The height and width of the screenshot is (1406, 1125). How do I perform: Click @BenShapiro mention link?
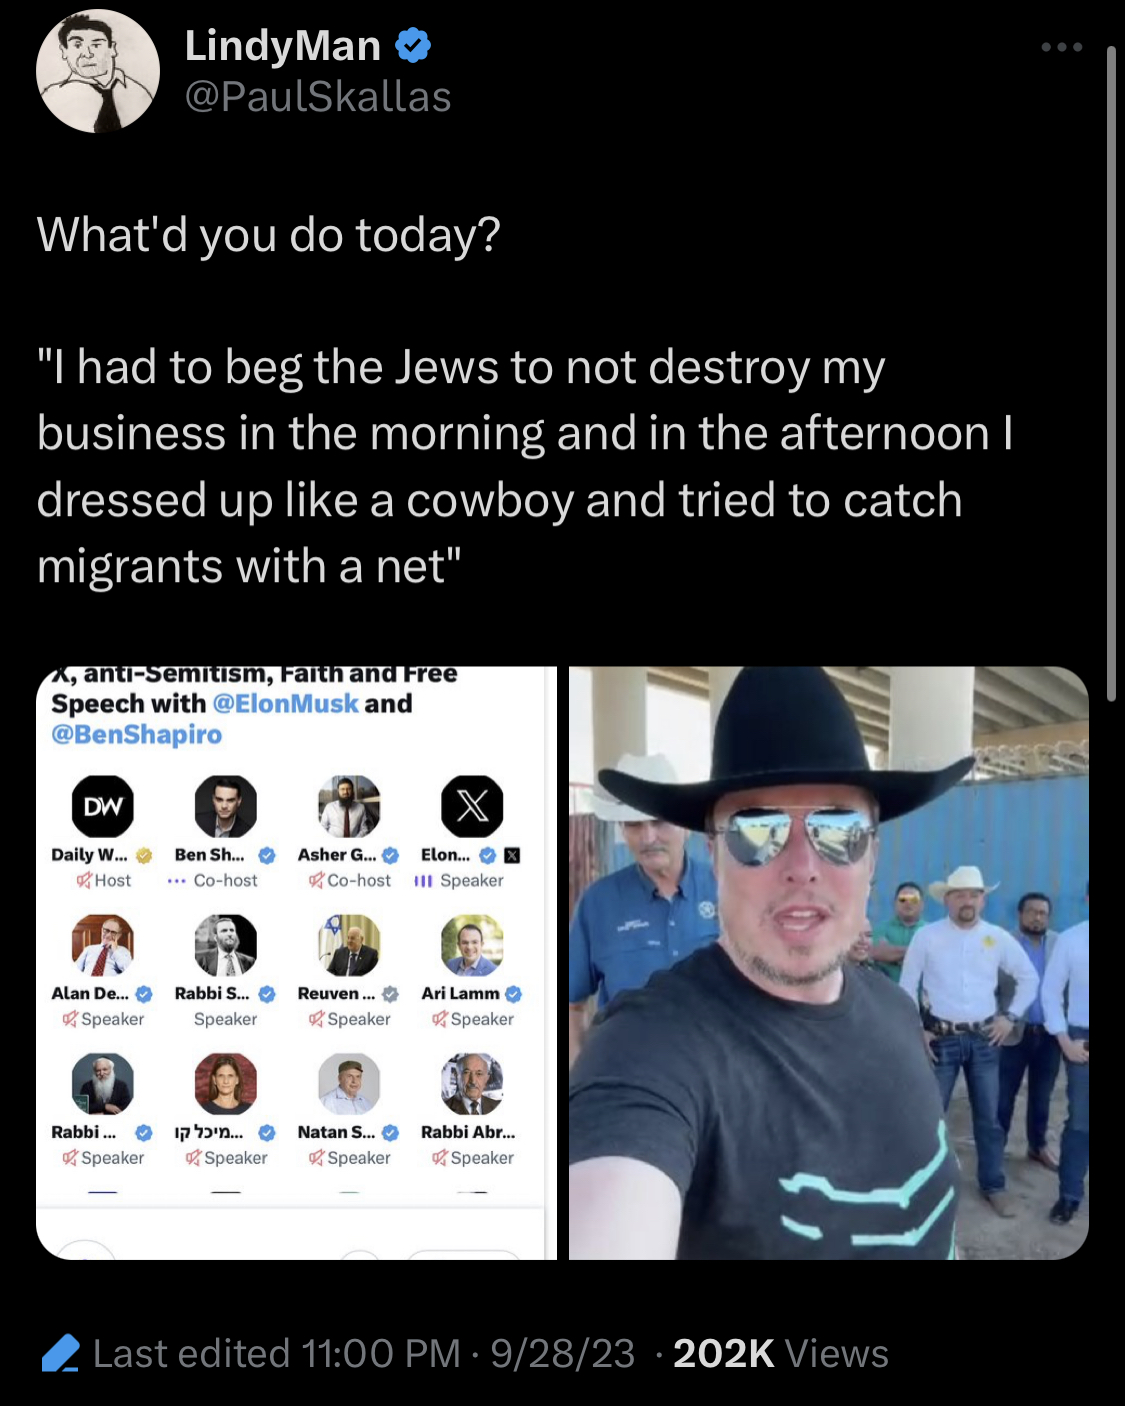coord(137,735)
